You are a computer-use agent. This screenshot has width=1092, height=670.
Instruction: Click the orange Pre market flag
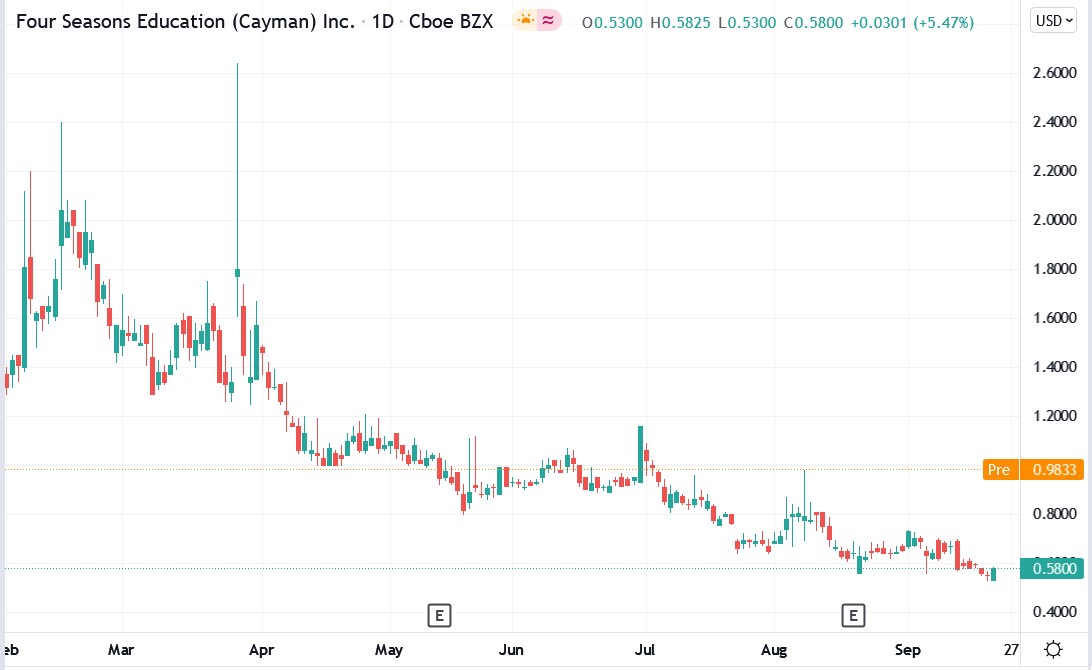999,469
